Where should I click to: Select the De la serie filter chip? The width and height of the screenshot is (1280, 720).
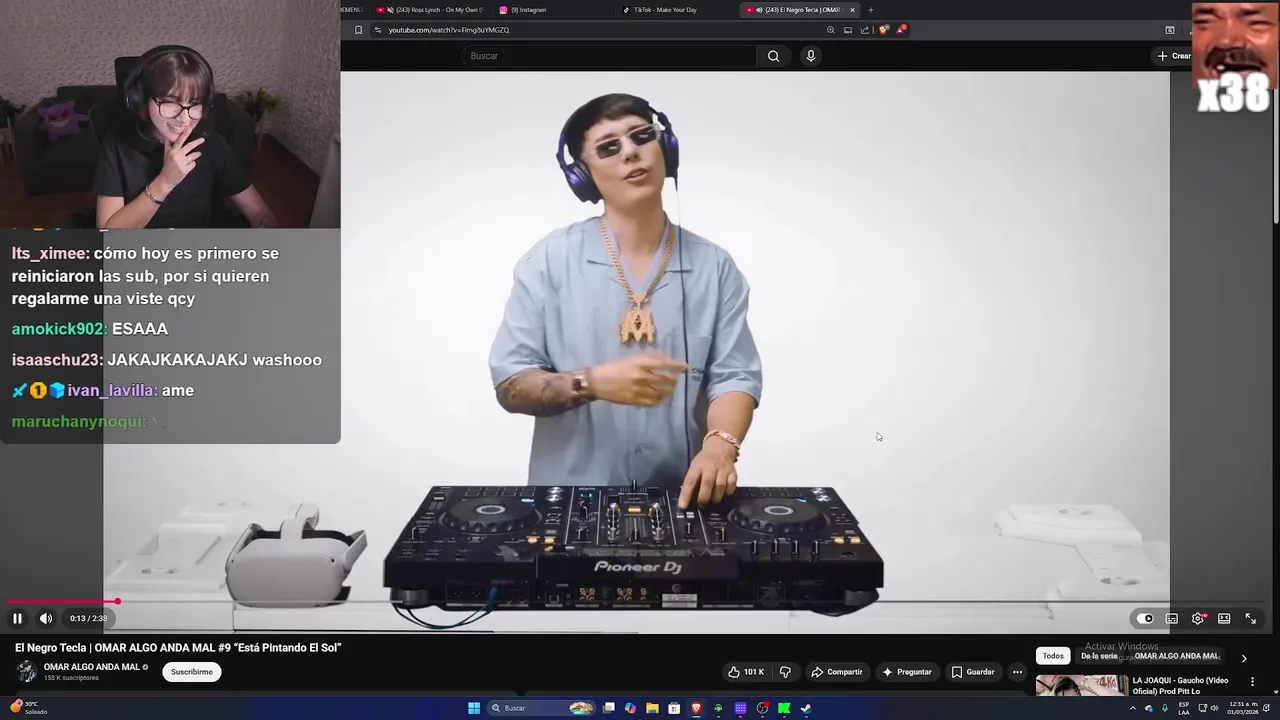click(x=1099, y=656)
